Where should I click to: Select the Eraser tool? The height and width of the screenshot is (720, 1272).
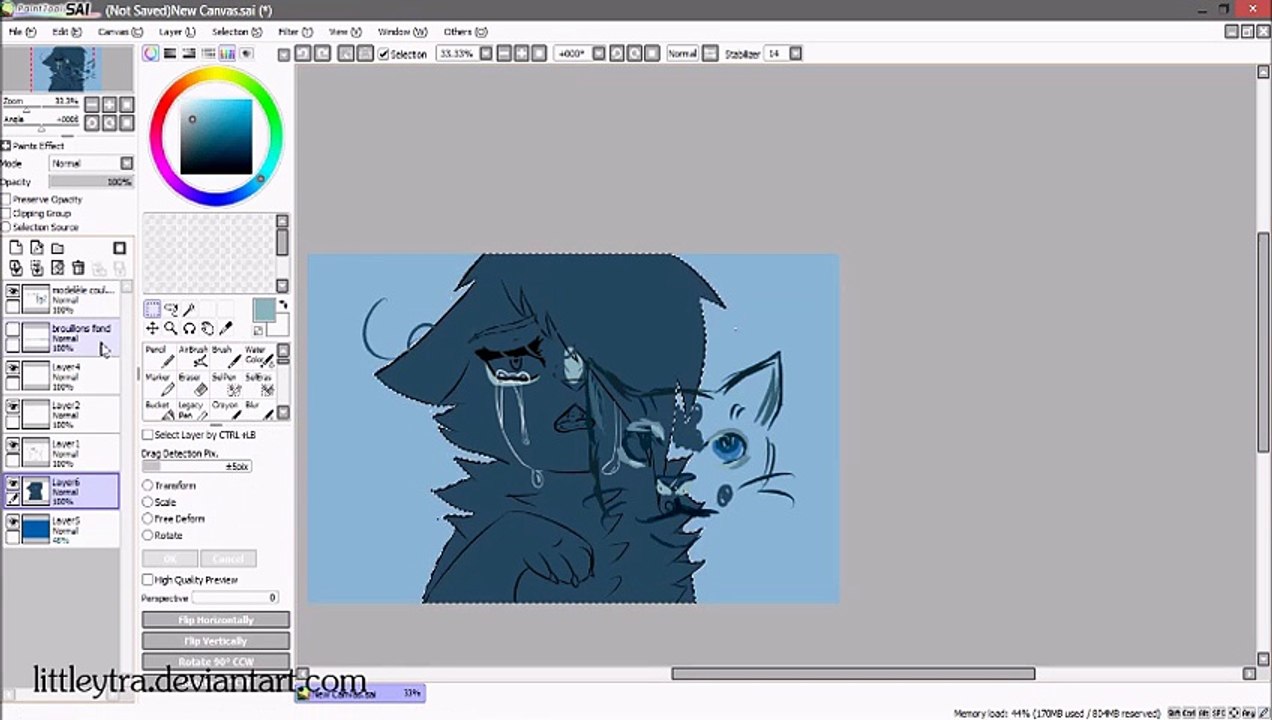(192, 383)
